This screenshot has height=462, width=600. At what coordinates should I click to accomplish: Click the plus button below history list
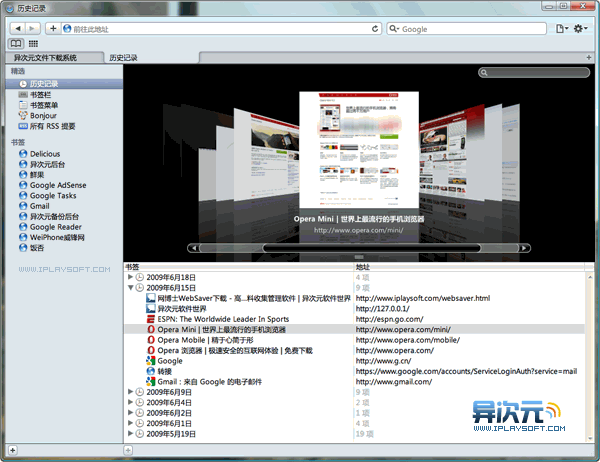tap(128, 450)
